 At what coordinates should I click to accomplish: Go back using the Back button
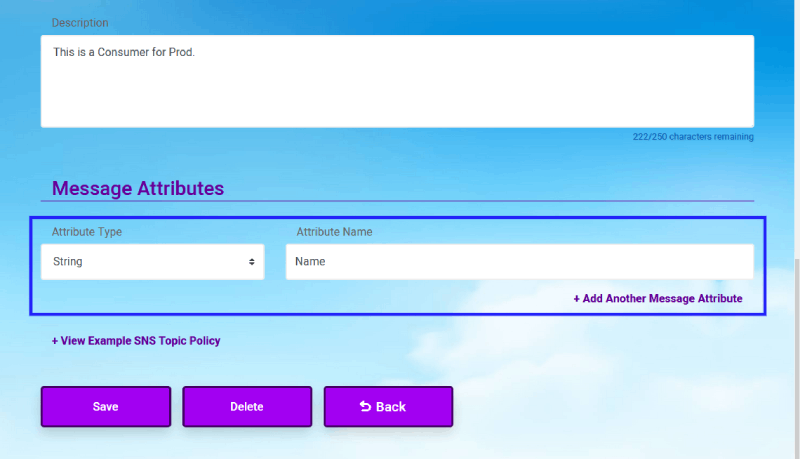point(388,406)
